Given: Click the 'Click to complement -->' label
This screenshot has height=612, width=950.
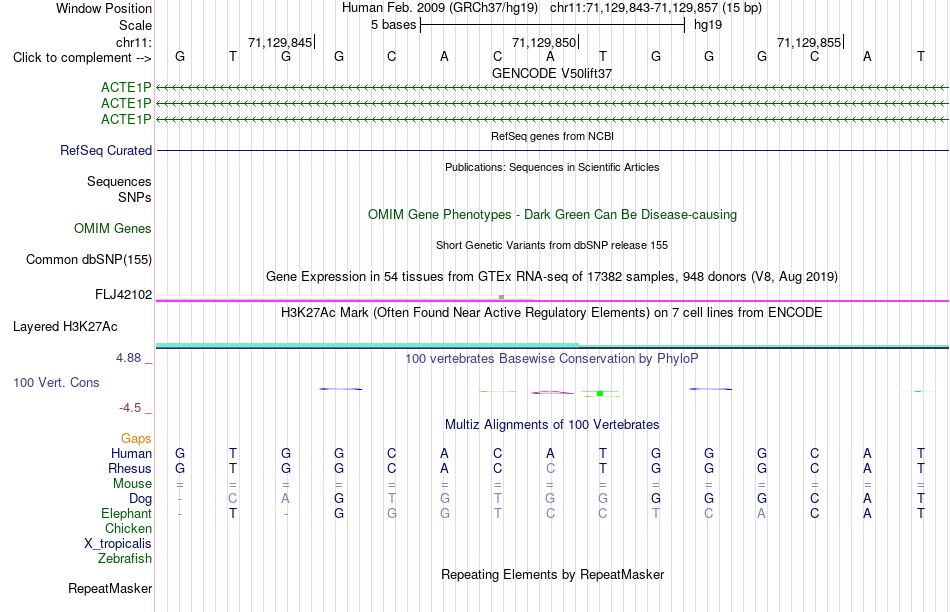Looking at the screenshot, I should (x=82, y=58).
